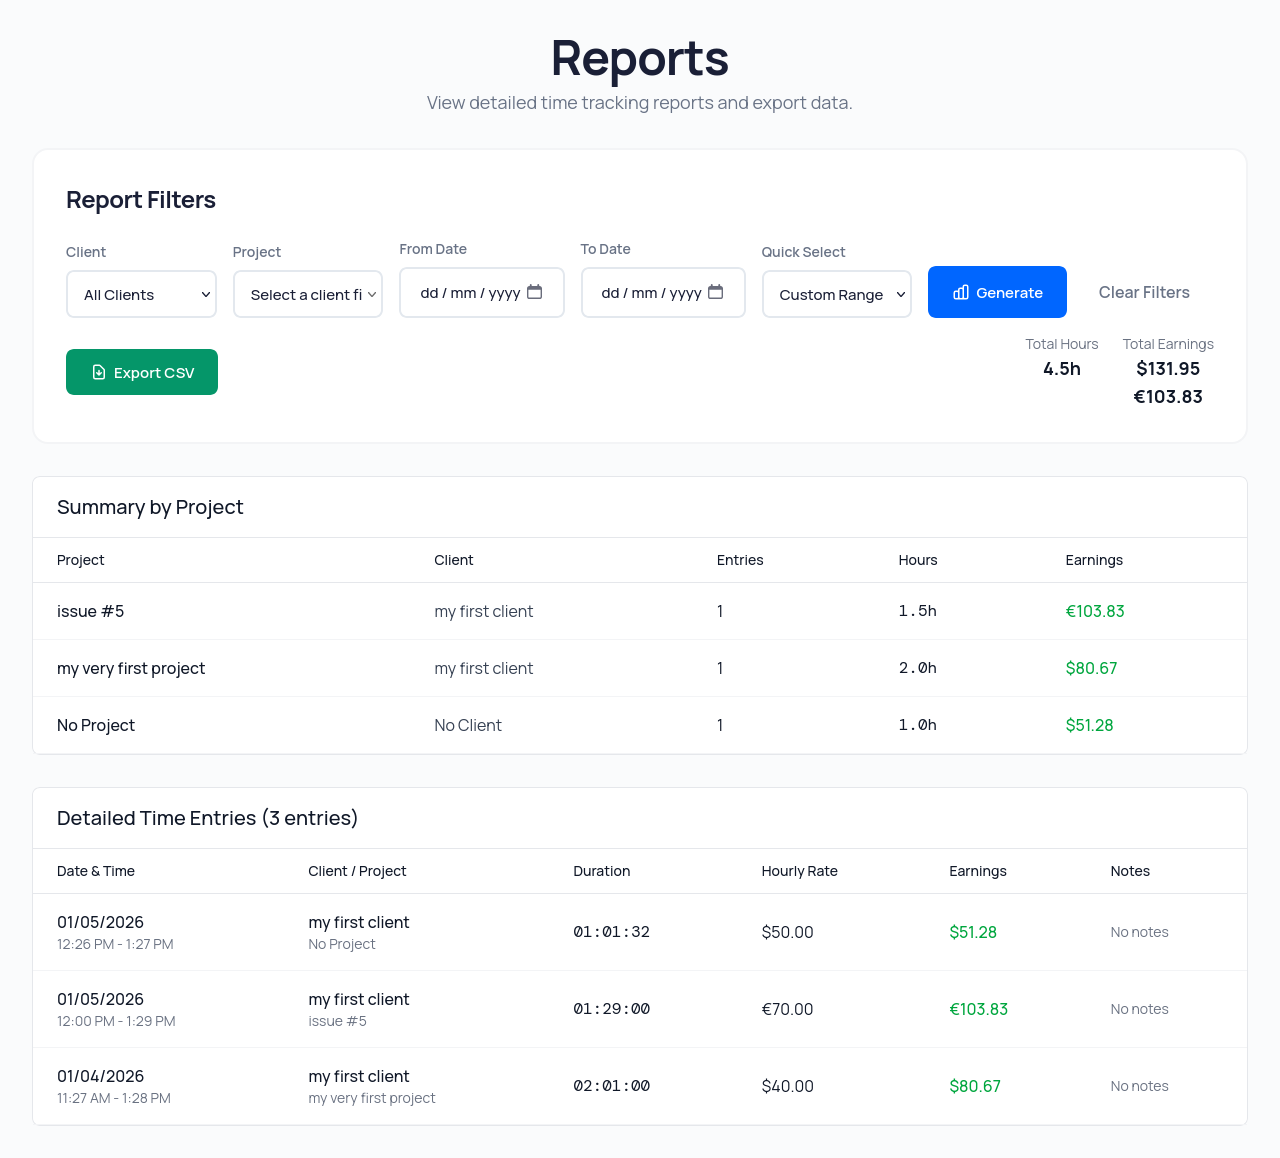The image size is (1280, 1158).
Task: Click duration 02:01:00
Action: [x=611, y=1086]
